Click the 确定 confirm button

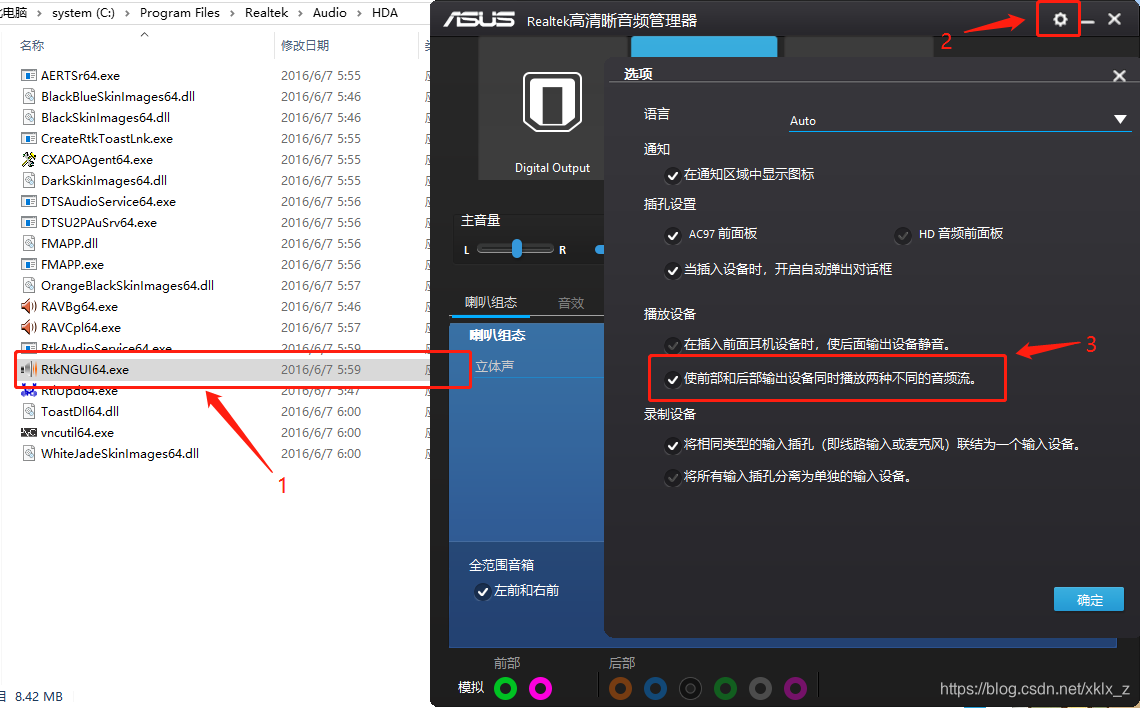tap(1088, 600)
